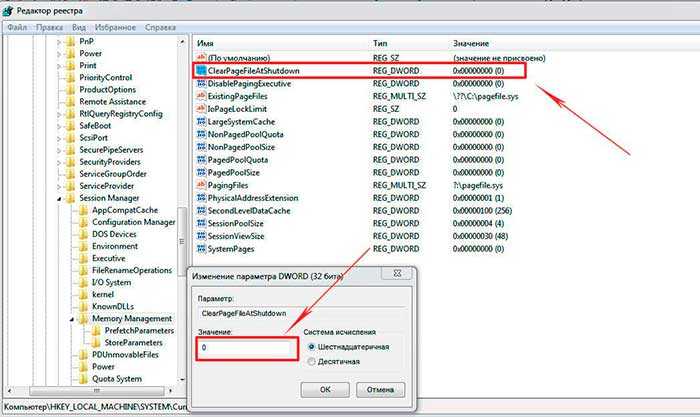Image resolution: width=700 pixels, height=417 pixels.
Task: Expand the ServiceProvider tree node
Action: (59, 187)
